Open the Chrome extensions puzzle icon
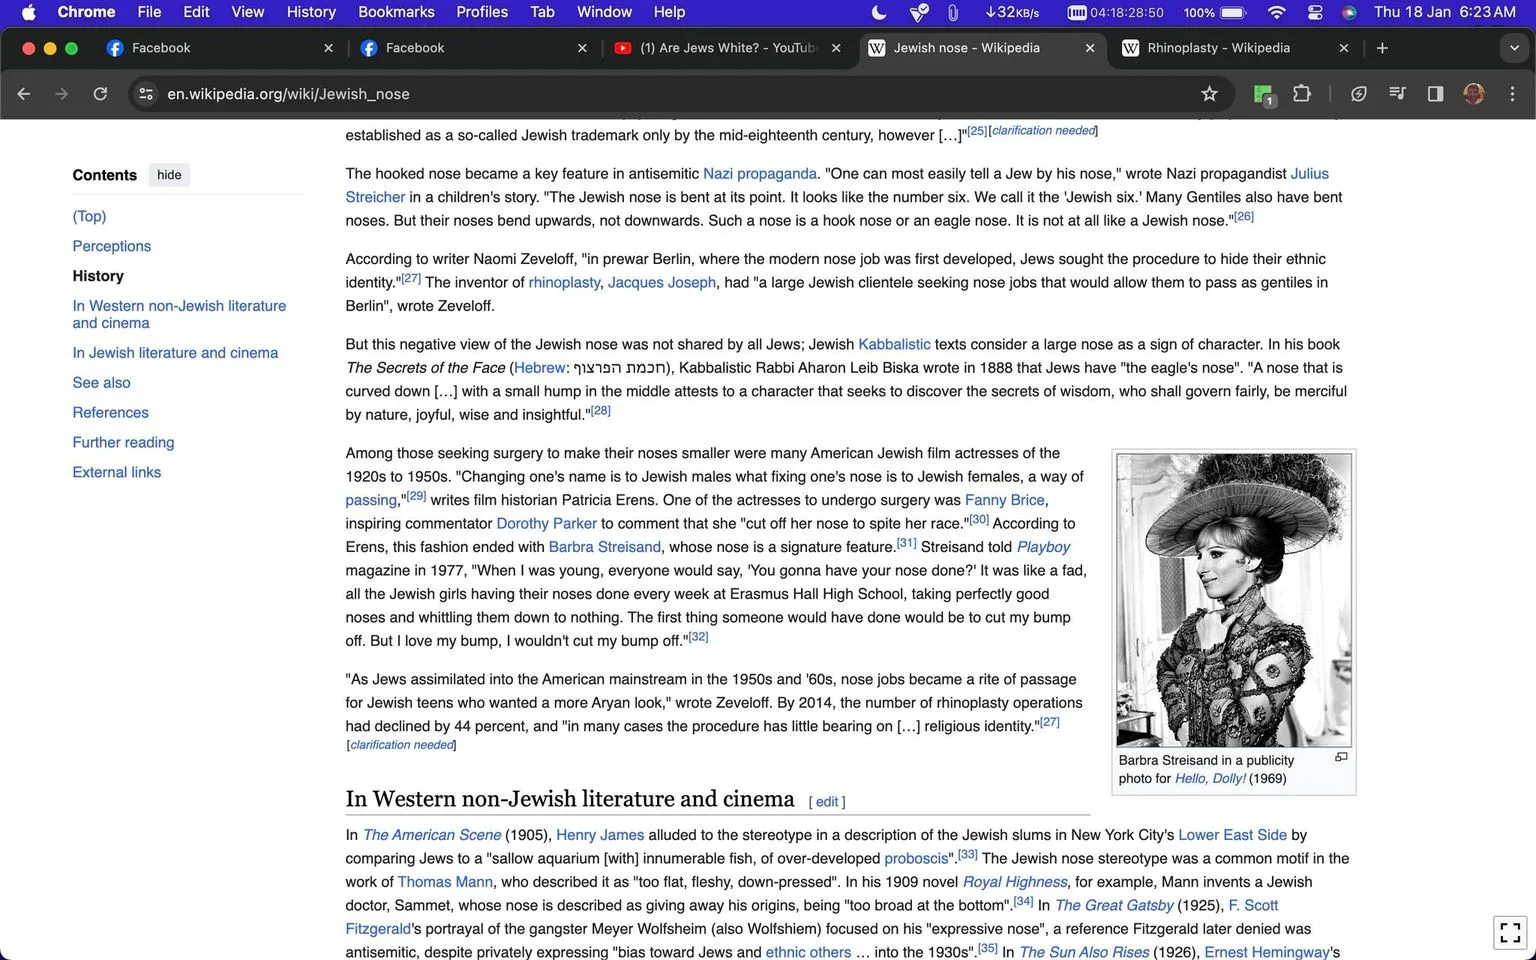This screenshot has width=1536, height=960. coord(1301,94)
